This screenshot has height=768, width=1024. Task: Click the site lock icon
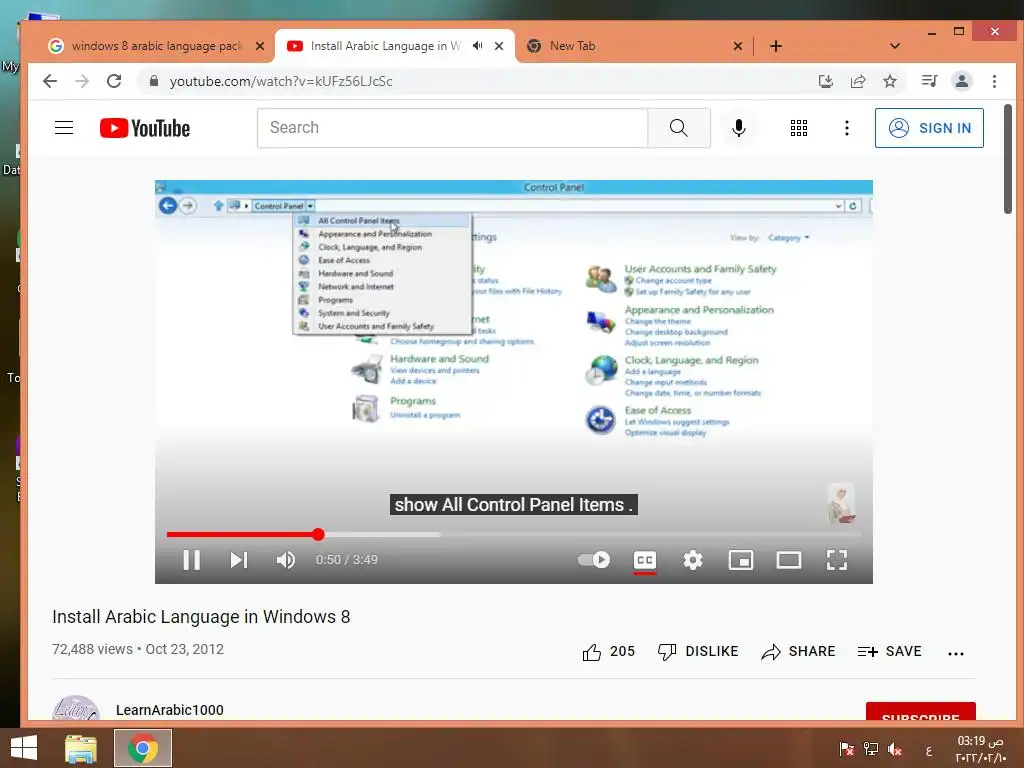(154, 81)
